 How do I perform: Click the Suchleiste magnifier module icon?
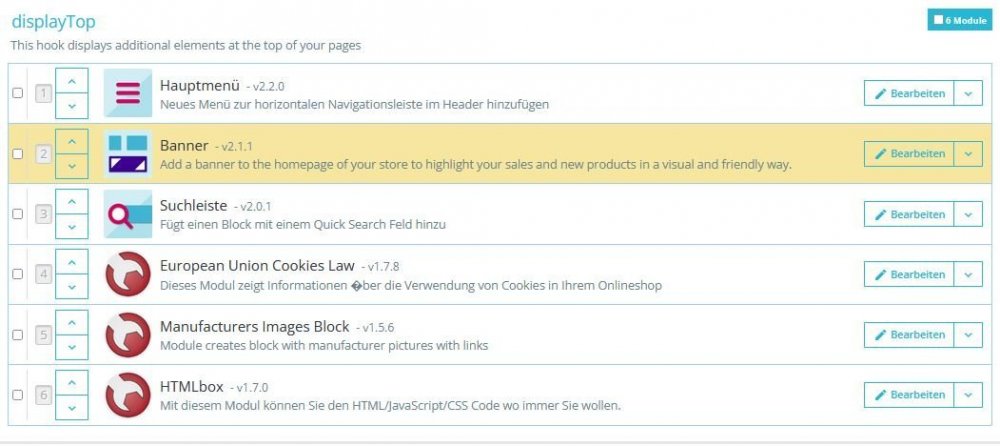click(127, 214)
